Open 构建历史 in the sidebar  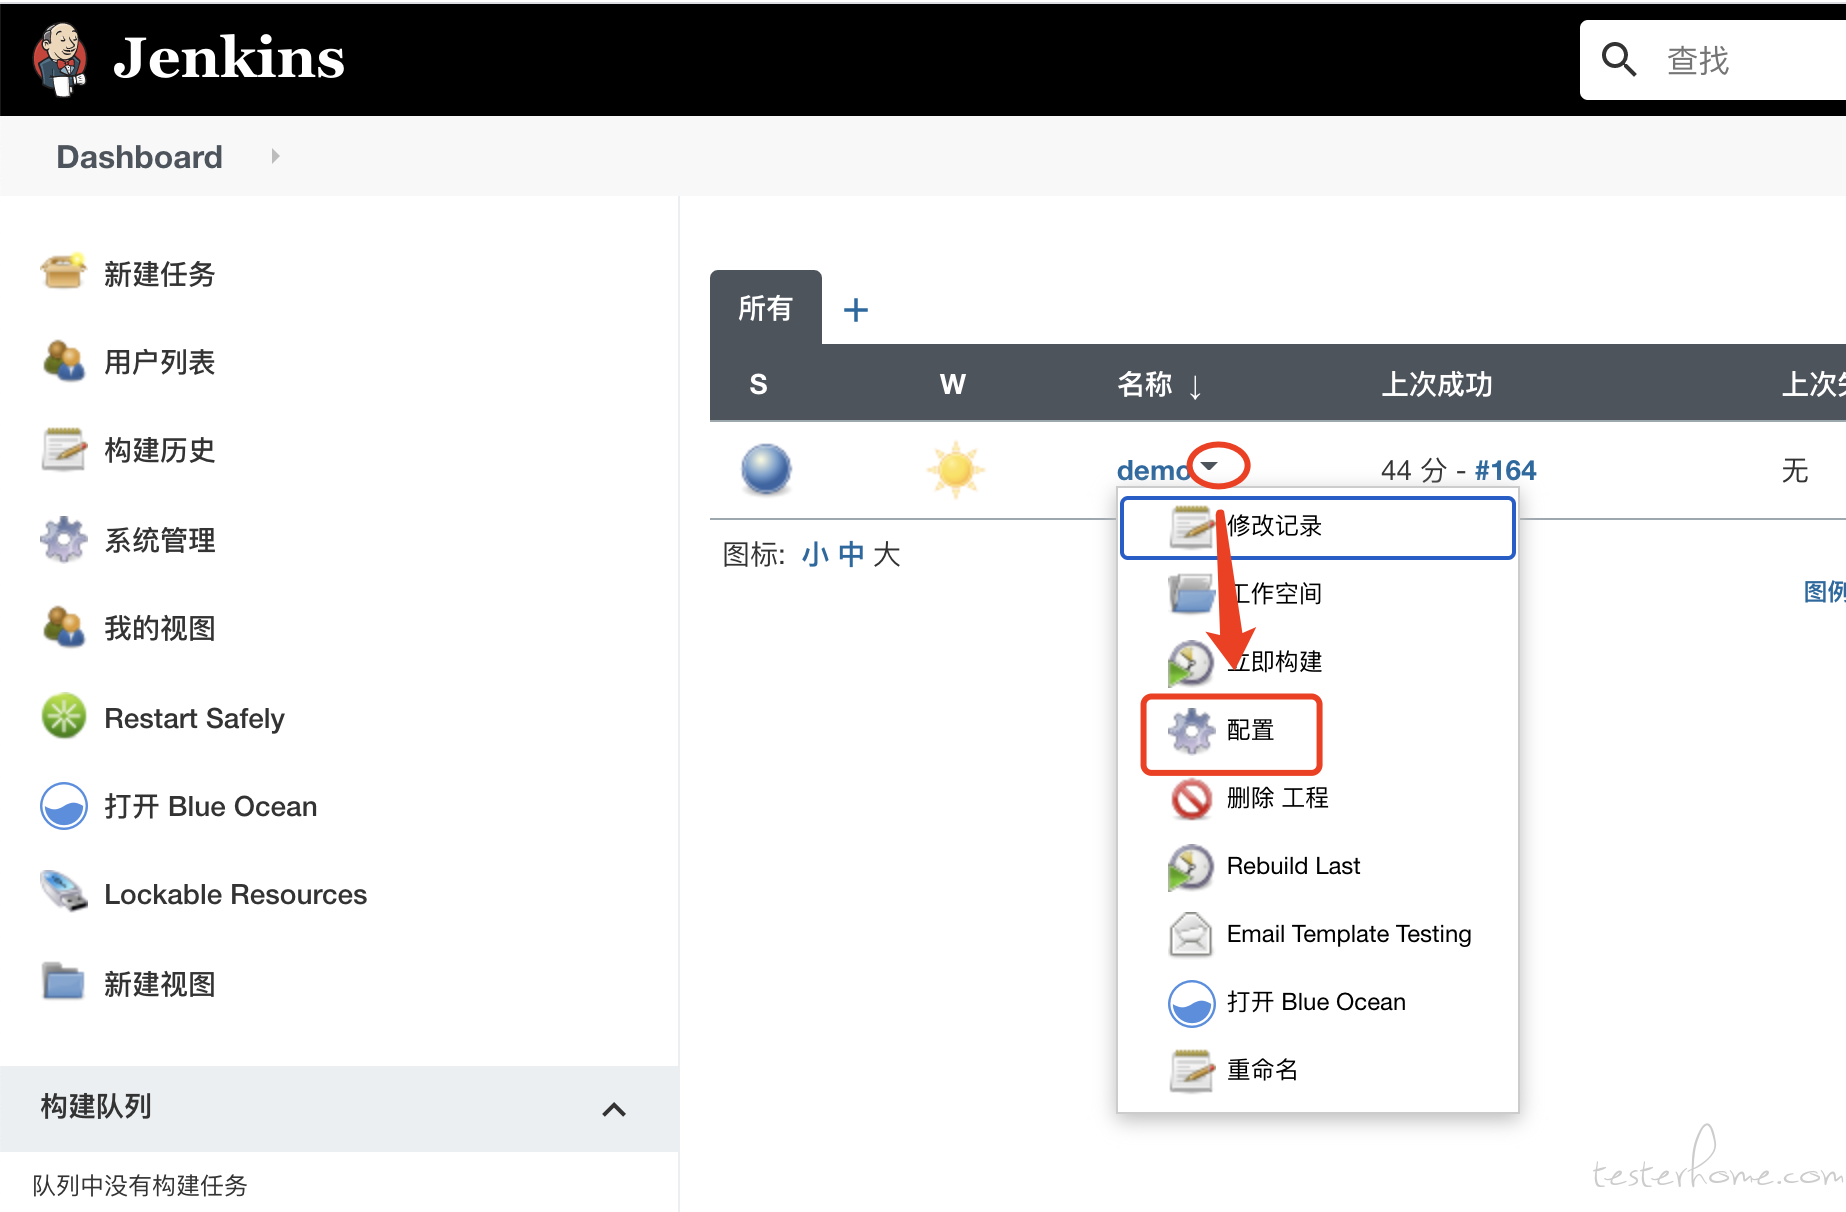(x=160, y=450)
